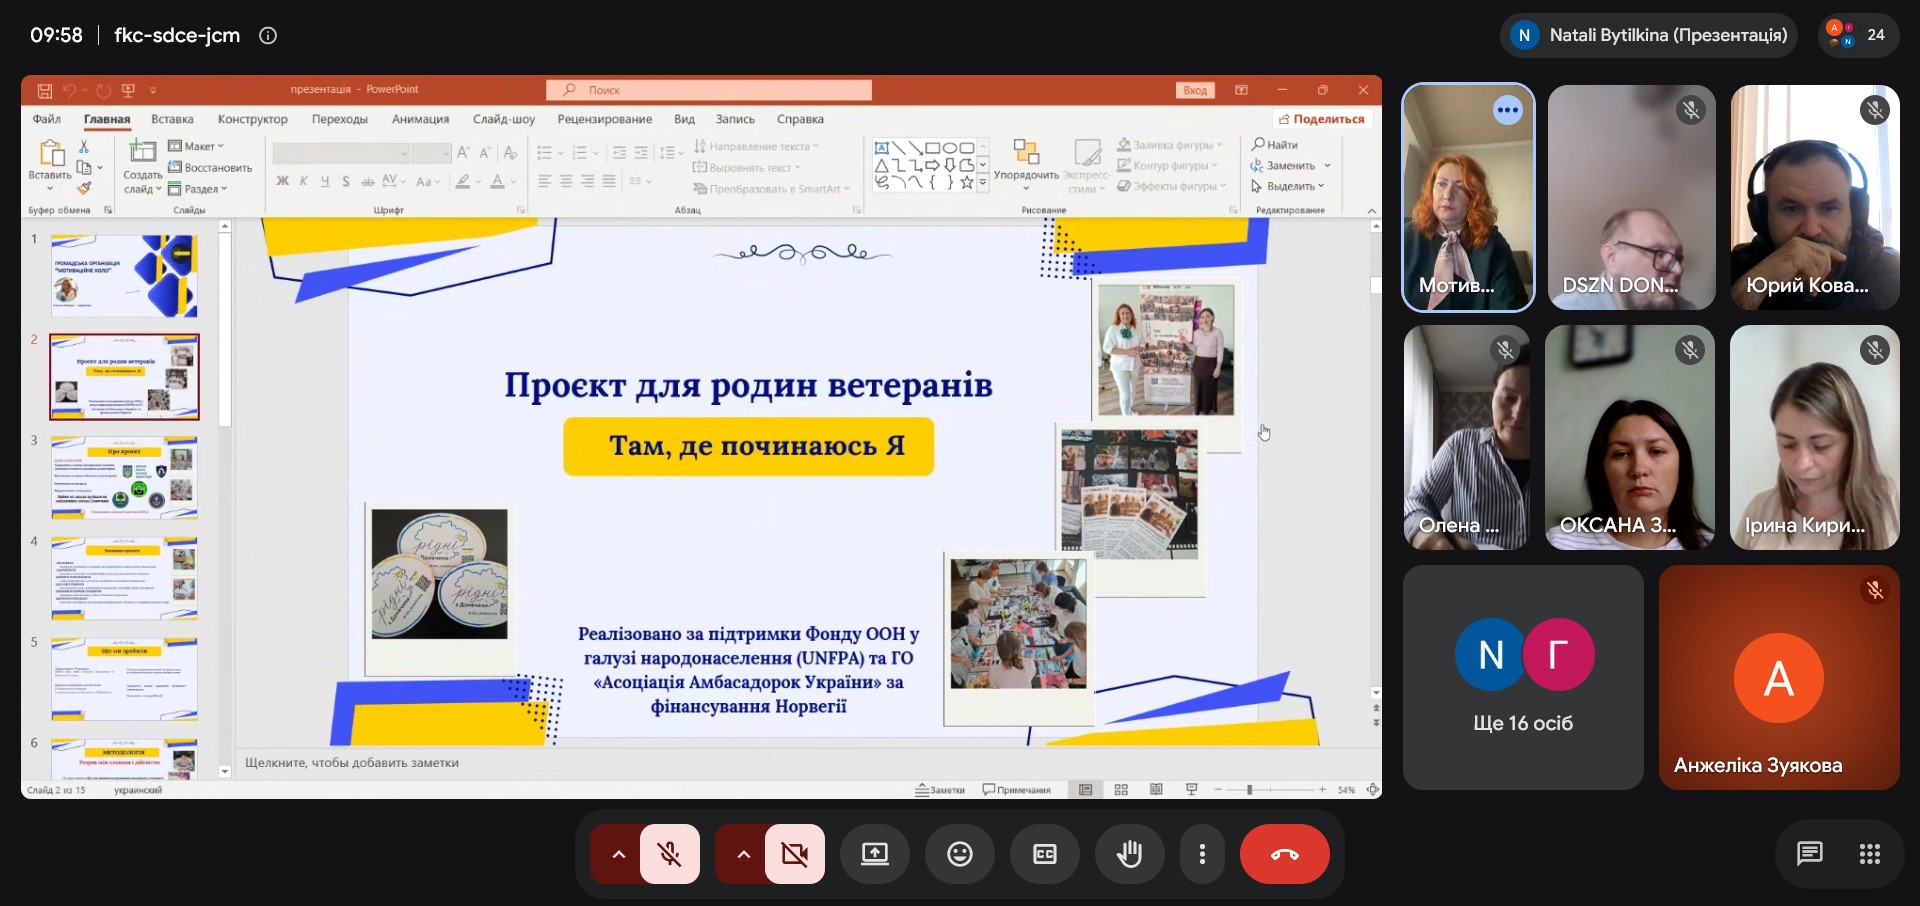Toggle Заметки notes in status bar
The height and width of the screenshot is (906, 1920).
[940, 790]
